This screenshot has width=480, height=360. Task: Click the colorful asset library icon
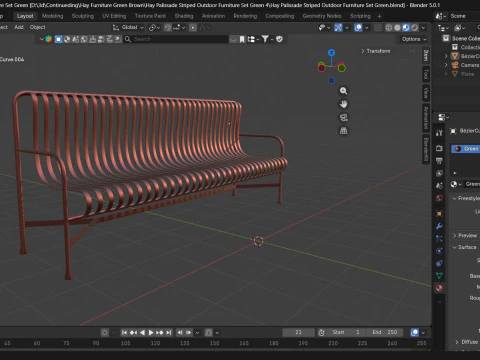click(49, 39)
